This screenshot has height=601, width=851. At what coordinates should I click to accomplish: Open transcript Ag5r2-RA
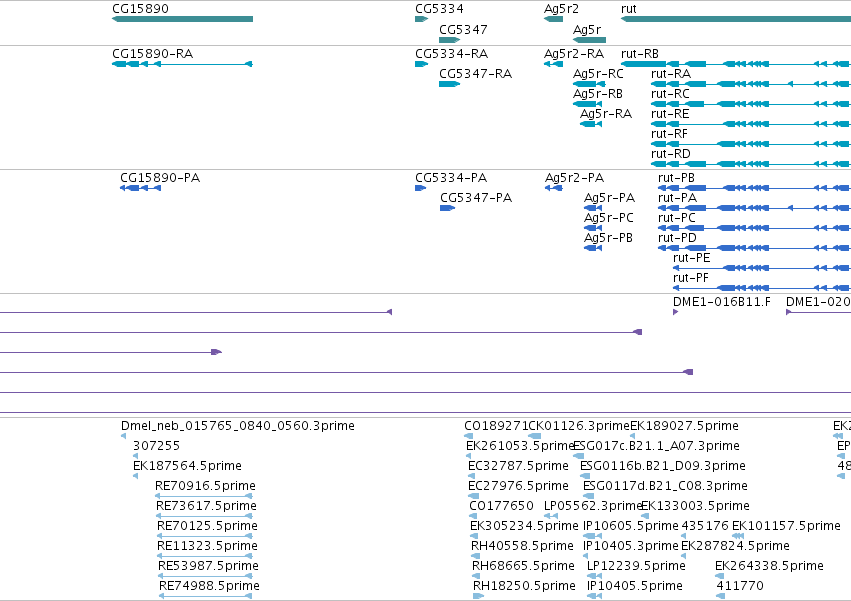coord(574,54)
